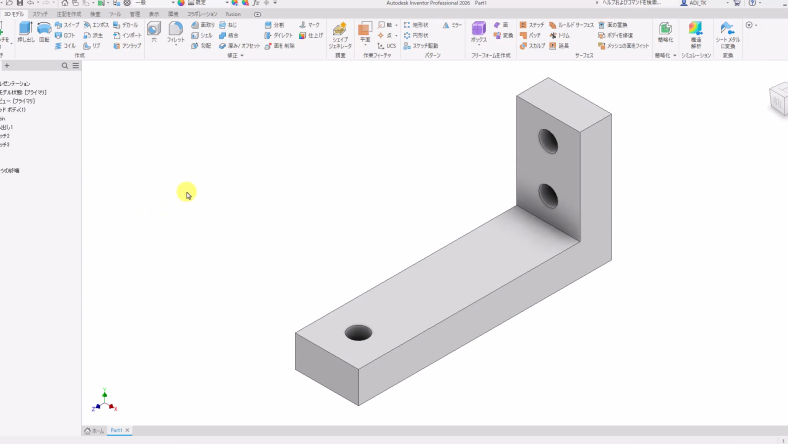Click the シェル (Shell) button
This screenshot has width=788, height=444.
point(202,35)
